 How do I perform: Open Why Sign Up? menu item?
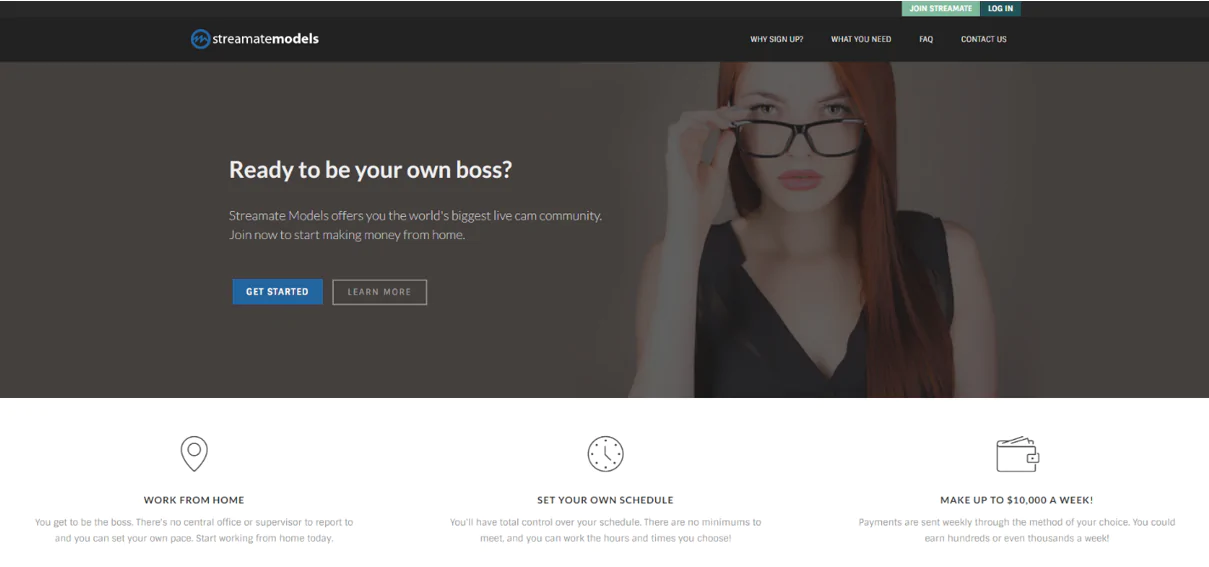(777, 40)
